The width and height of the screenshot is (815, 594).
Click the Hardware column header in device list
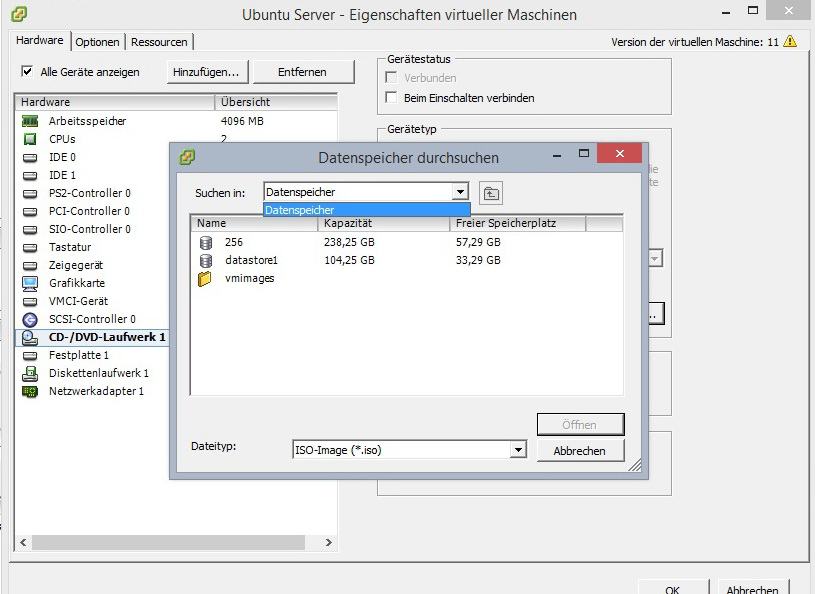(115, 102)
